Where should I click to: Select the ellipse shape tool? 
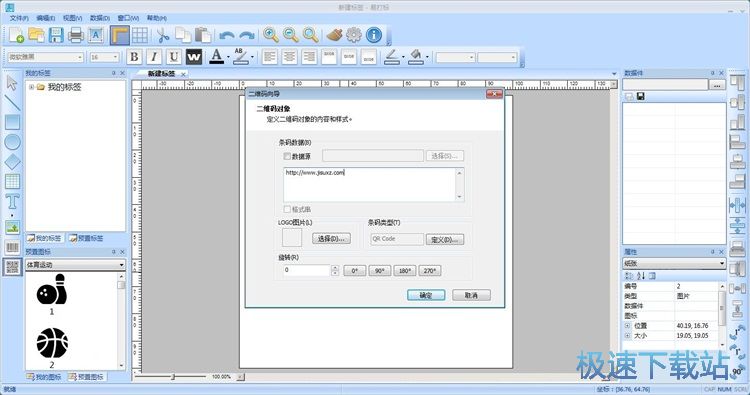tap(12, 142)
